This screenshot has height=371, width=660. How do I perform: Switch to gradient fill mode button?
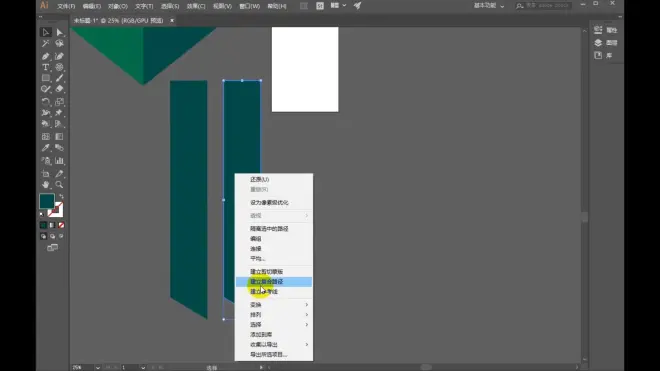[52, 225]
